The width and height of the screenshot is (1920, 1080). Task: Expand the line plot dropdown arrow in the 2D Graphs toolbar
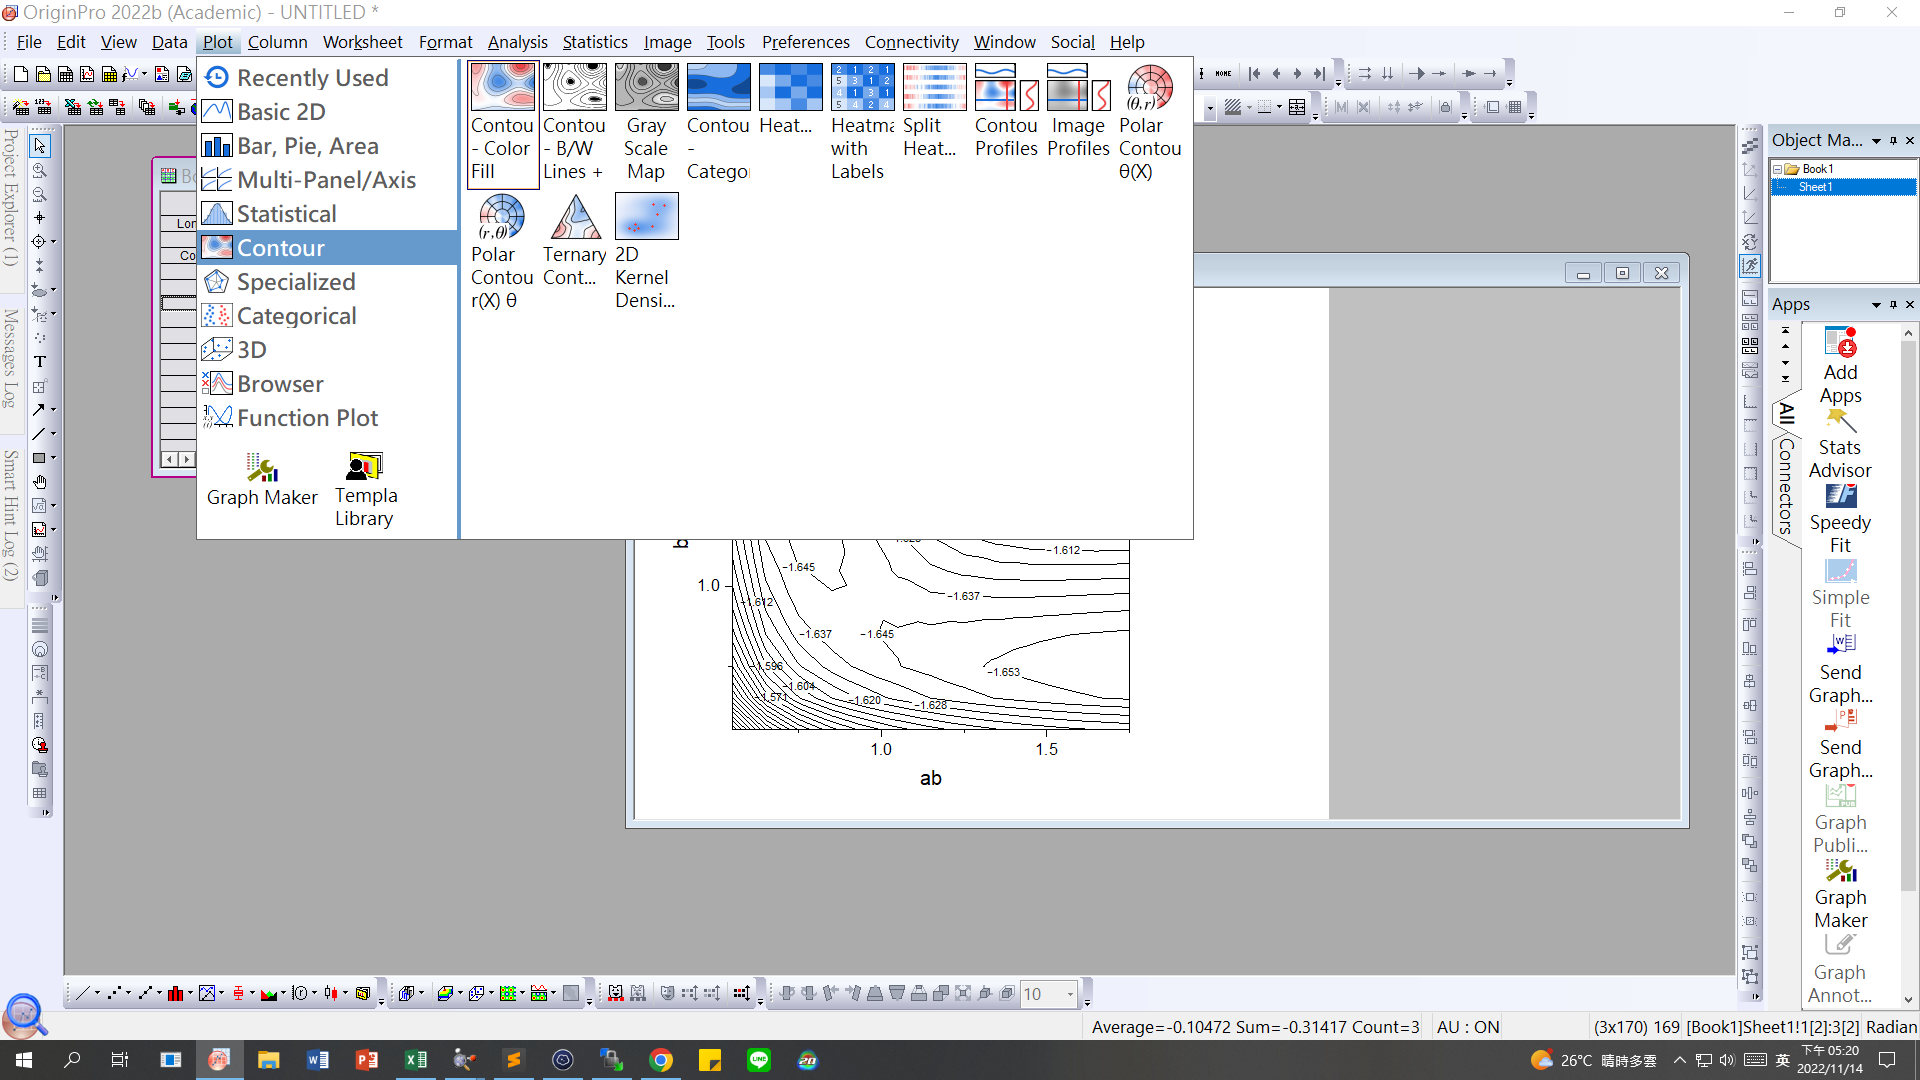[x=97, y=994]
